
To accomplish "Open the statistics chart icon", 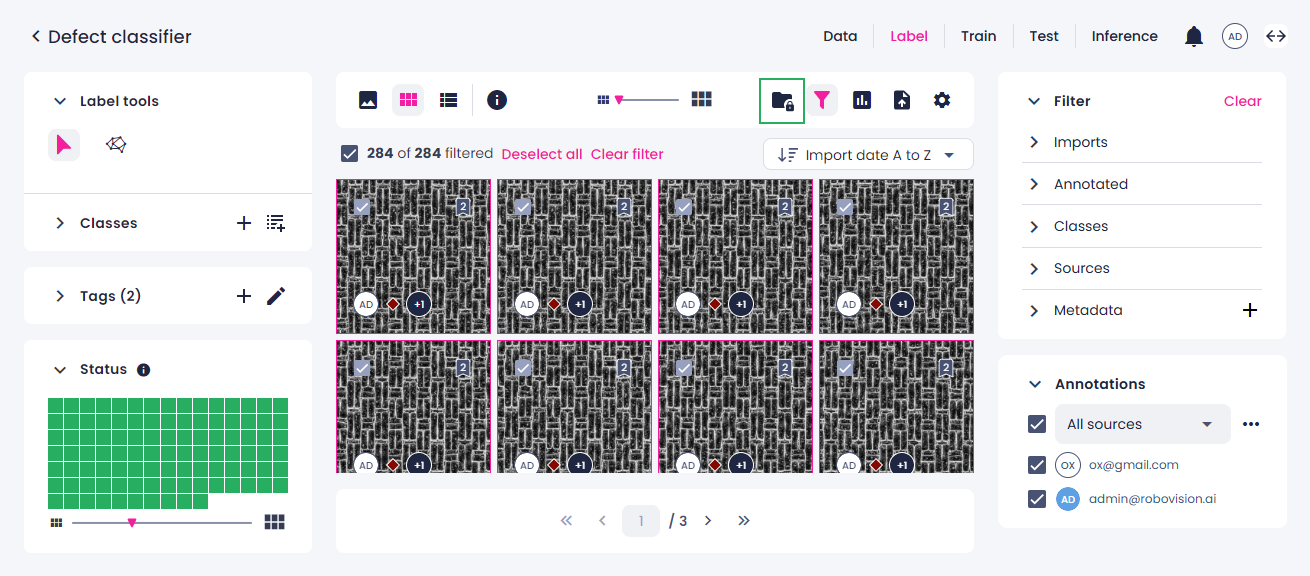I will point(862,100).
